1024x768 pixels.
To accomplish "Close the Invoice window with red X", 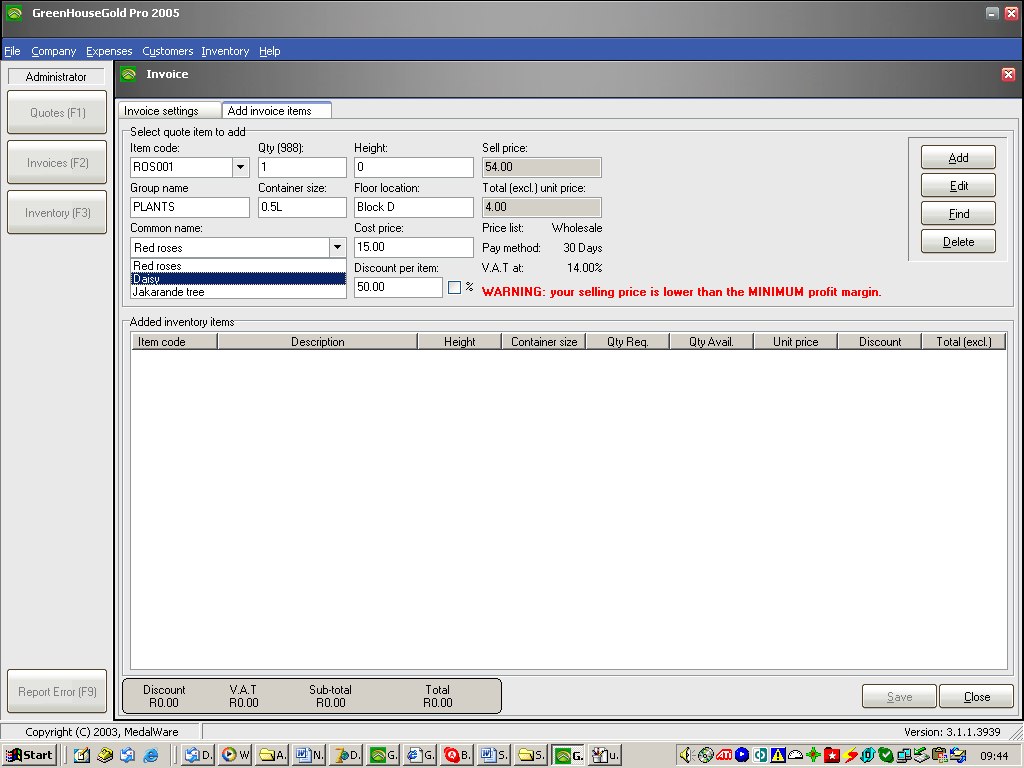I will pyautogui.click(x=1008, y=74).
